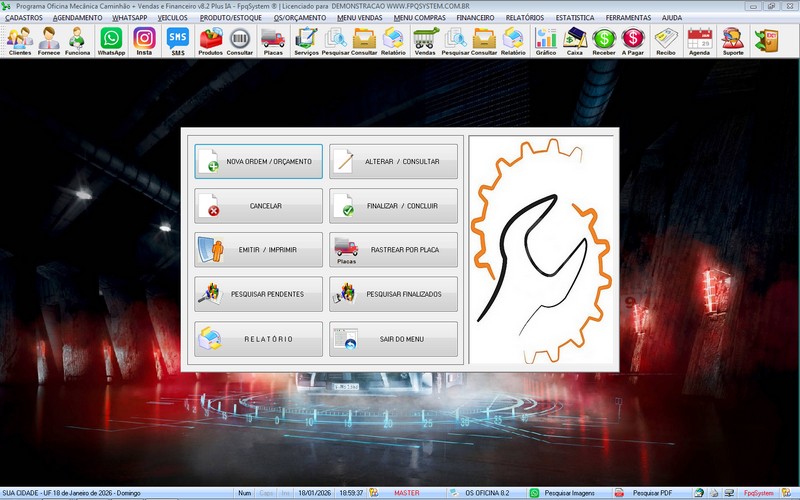Open the CADASTROS menu
This screenshot has width=800, height=500.
23,17
